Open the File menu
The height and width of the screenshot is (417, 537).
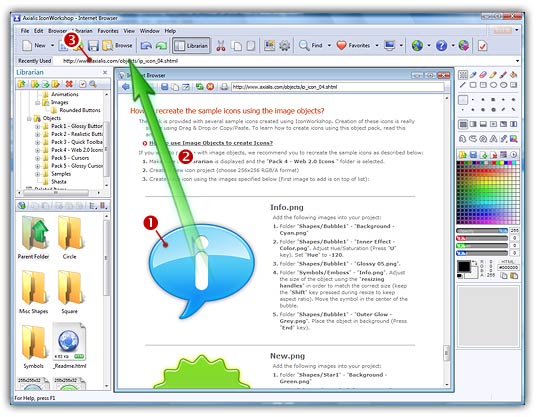coord(25,31)
